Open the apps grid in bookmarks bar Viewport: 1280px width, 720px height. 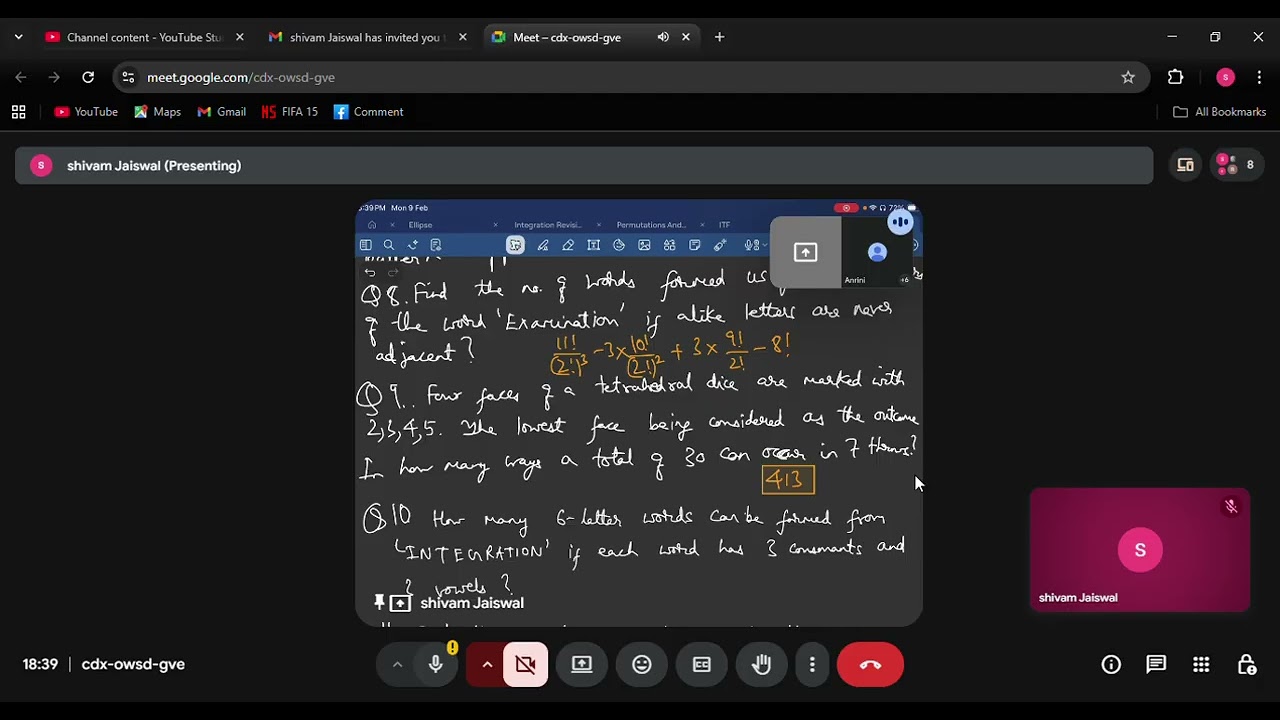pos(18,112)
